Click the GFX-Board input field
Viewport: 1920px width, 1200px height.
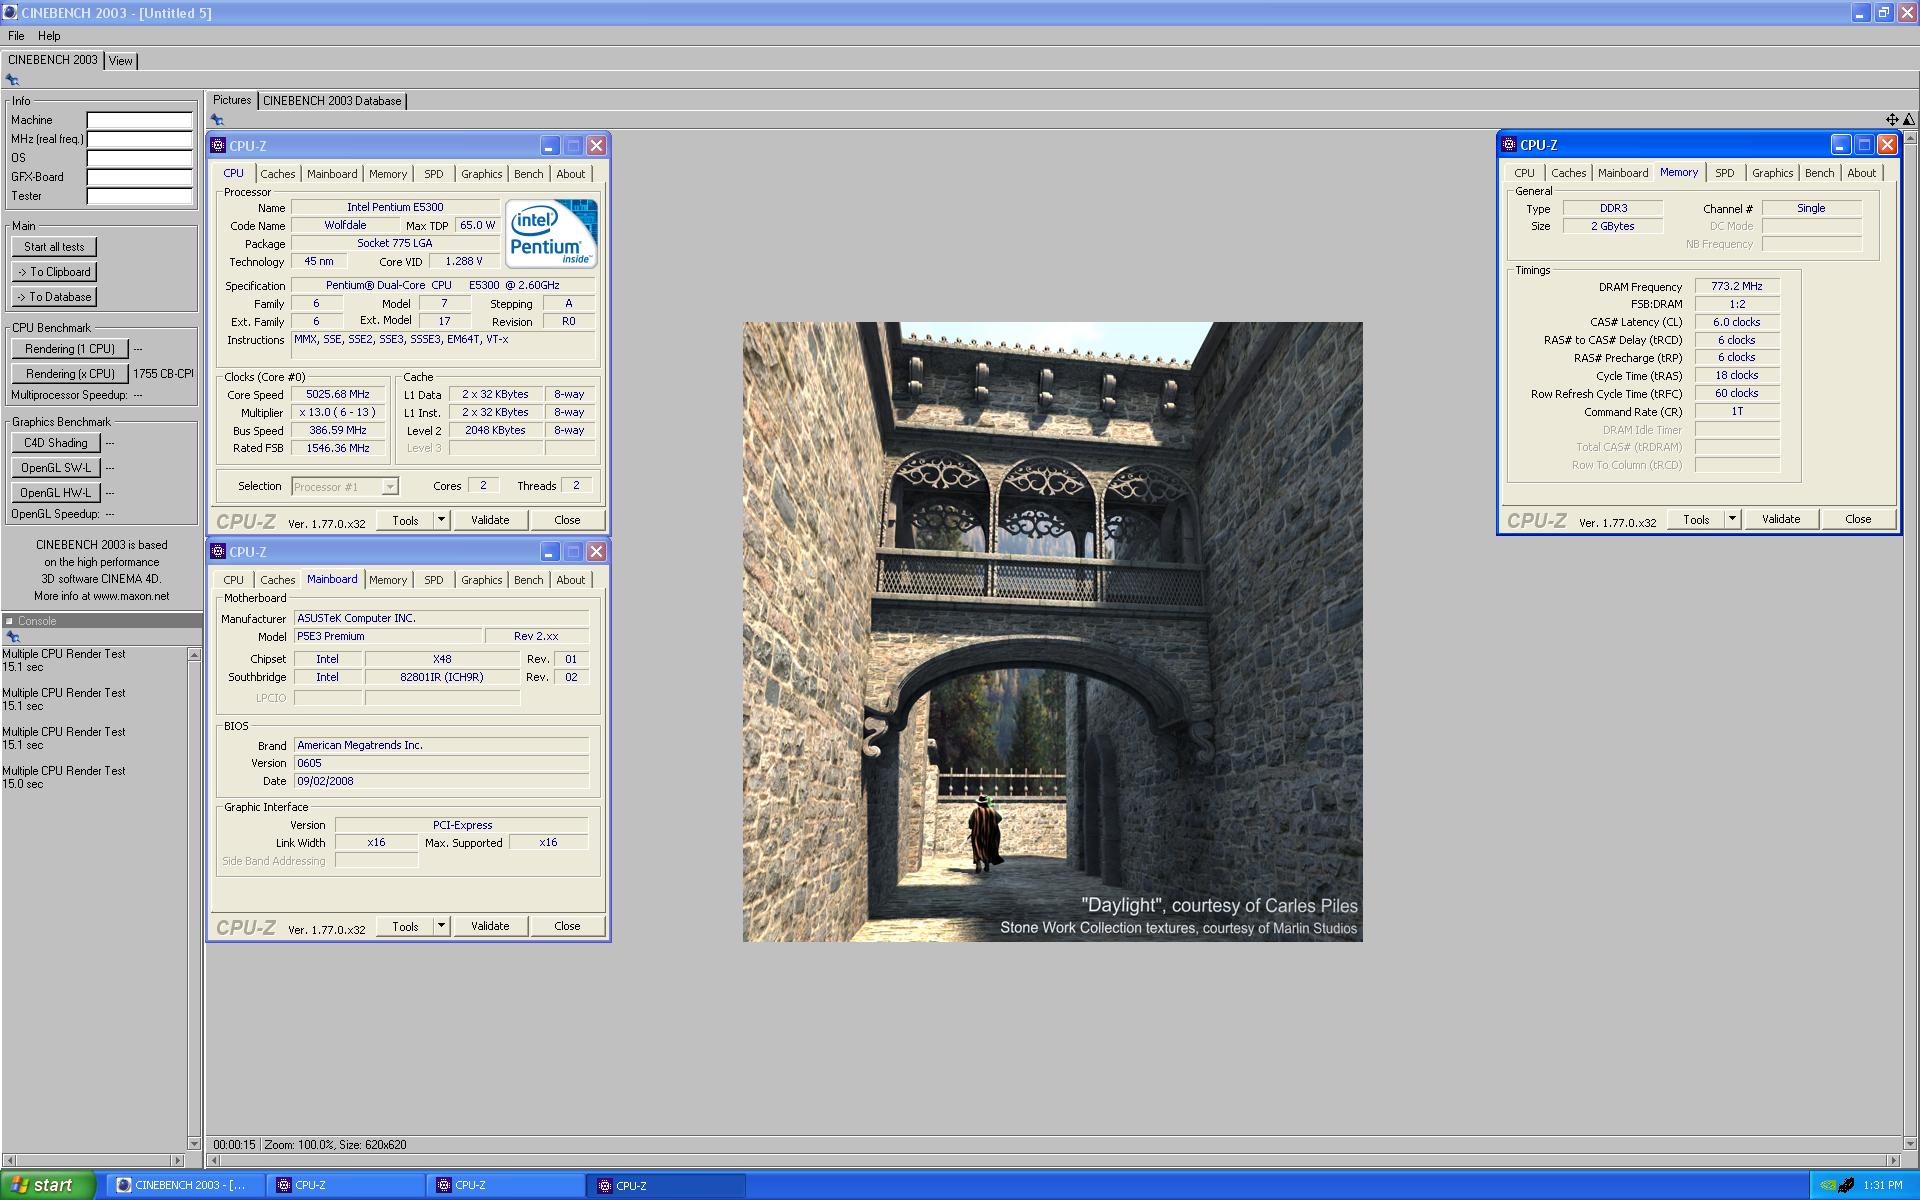point(139,177)
